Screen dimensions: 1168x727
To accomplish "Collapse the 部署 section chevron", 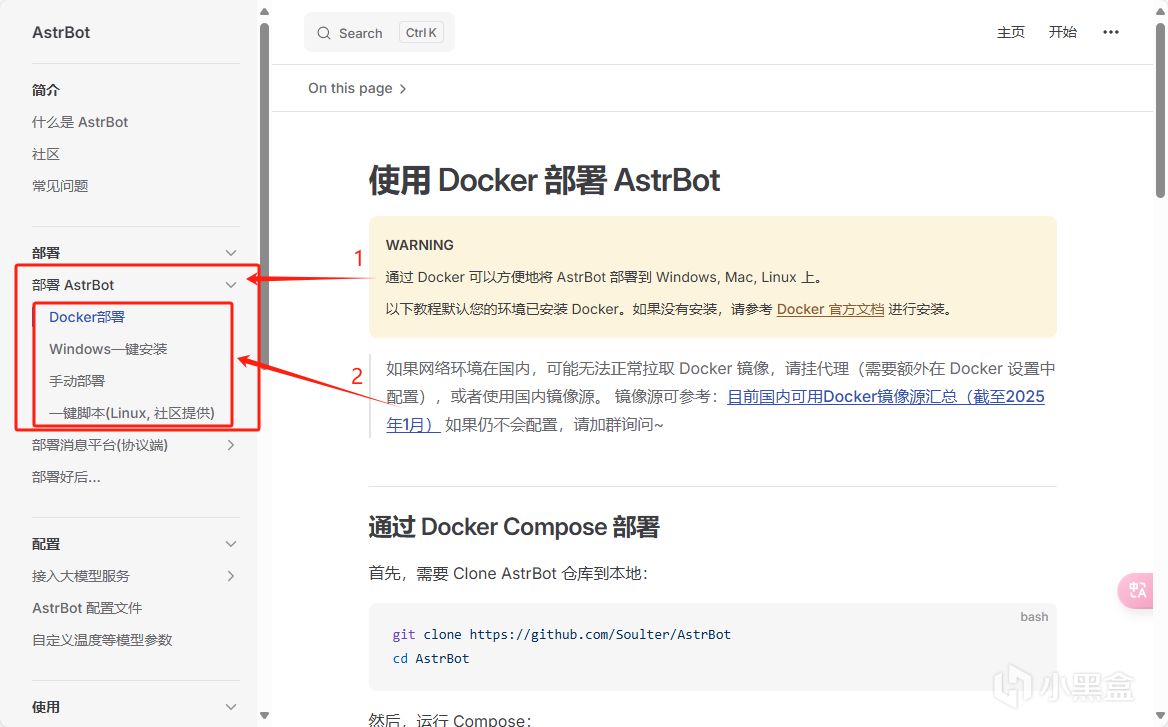I will (231, 253).
